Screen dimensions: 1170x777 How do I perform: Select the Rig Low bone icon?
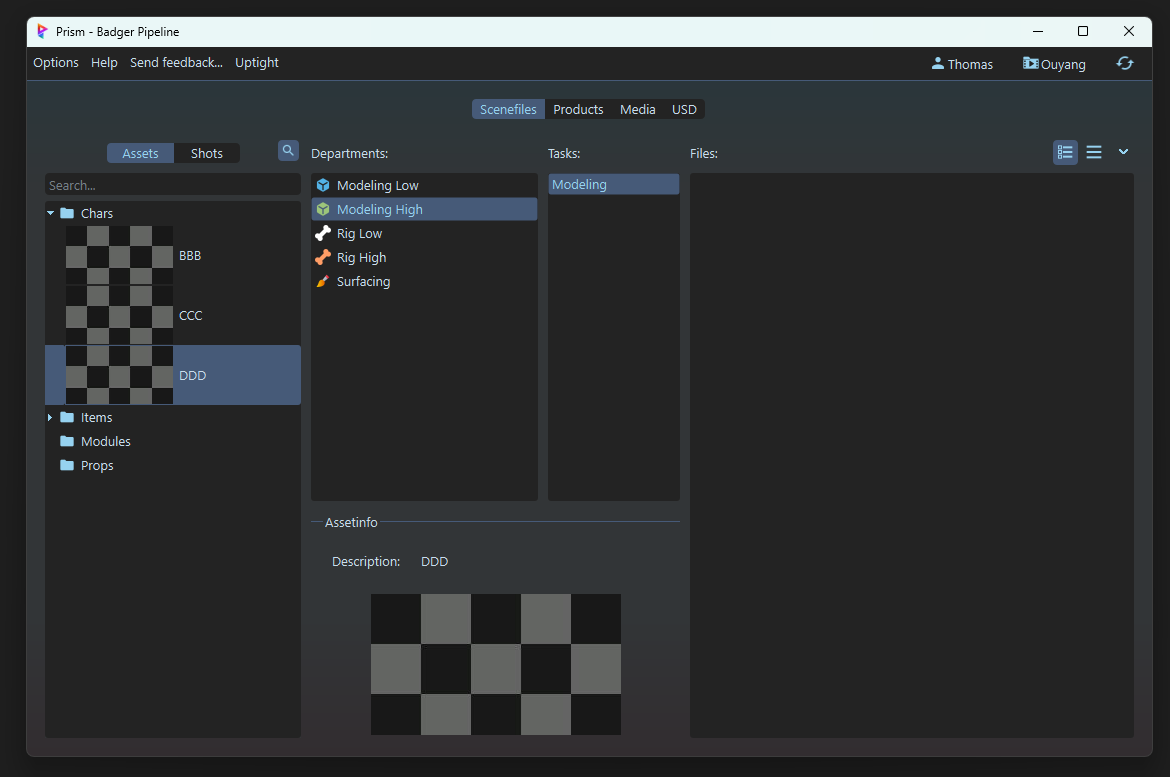pos(323,233)
